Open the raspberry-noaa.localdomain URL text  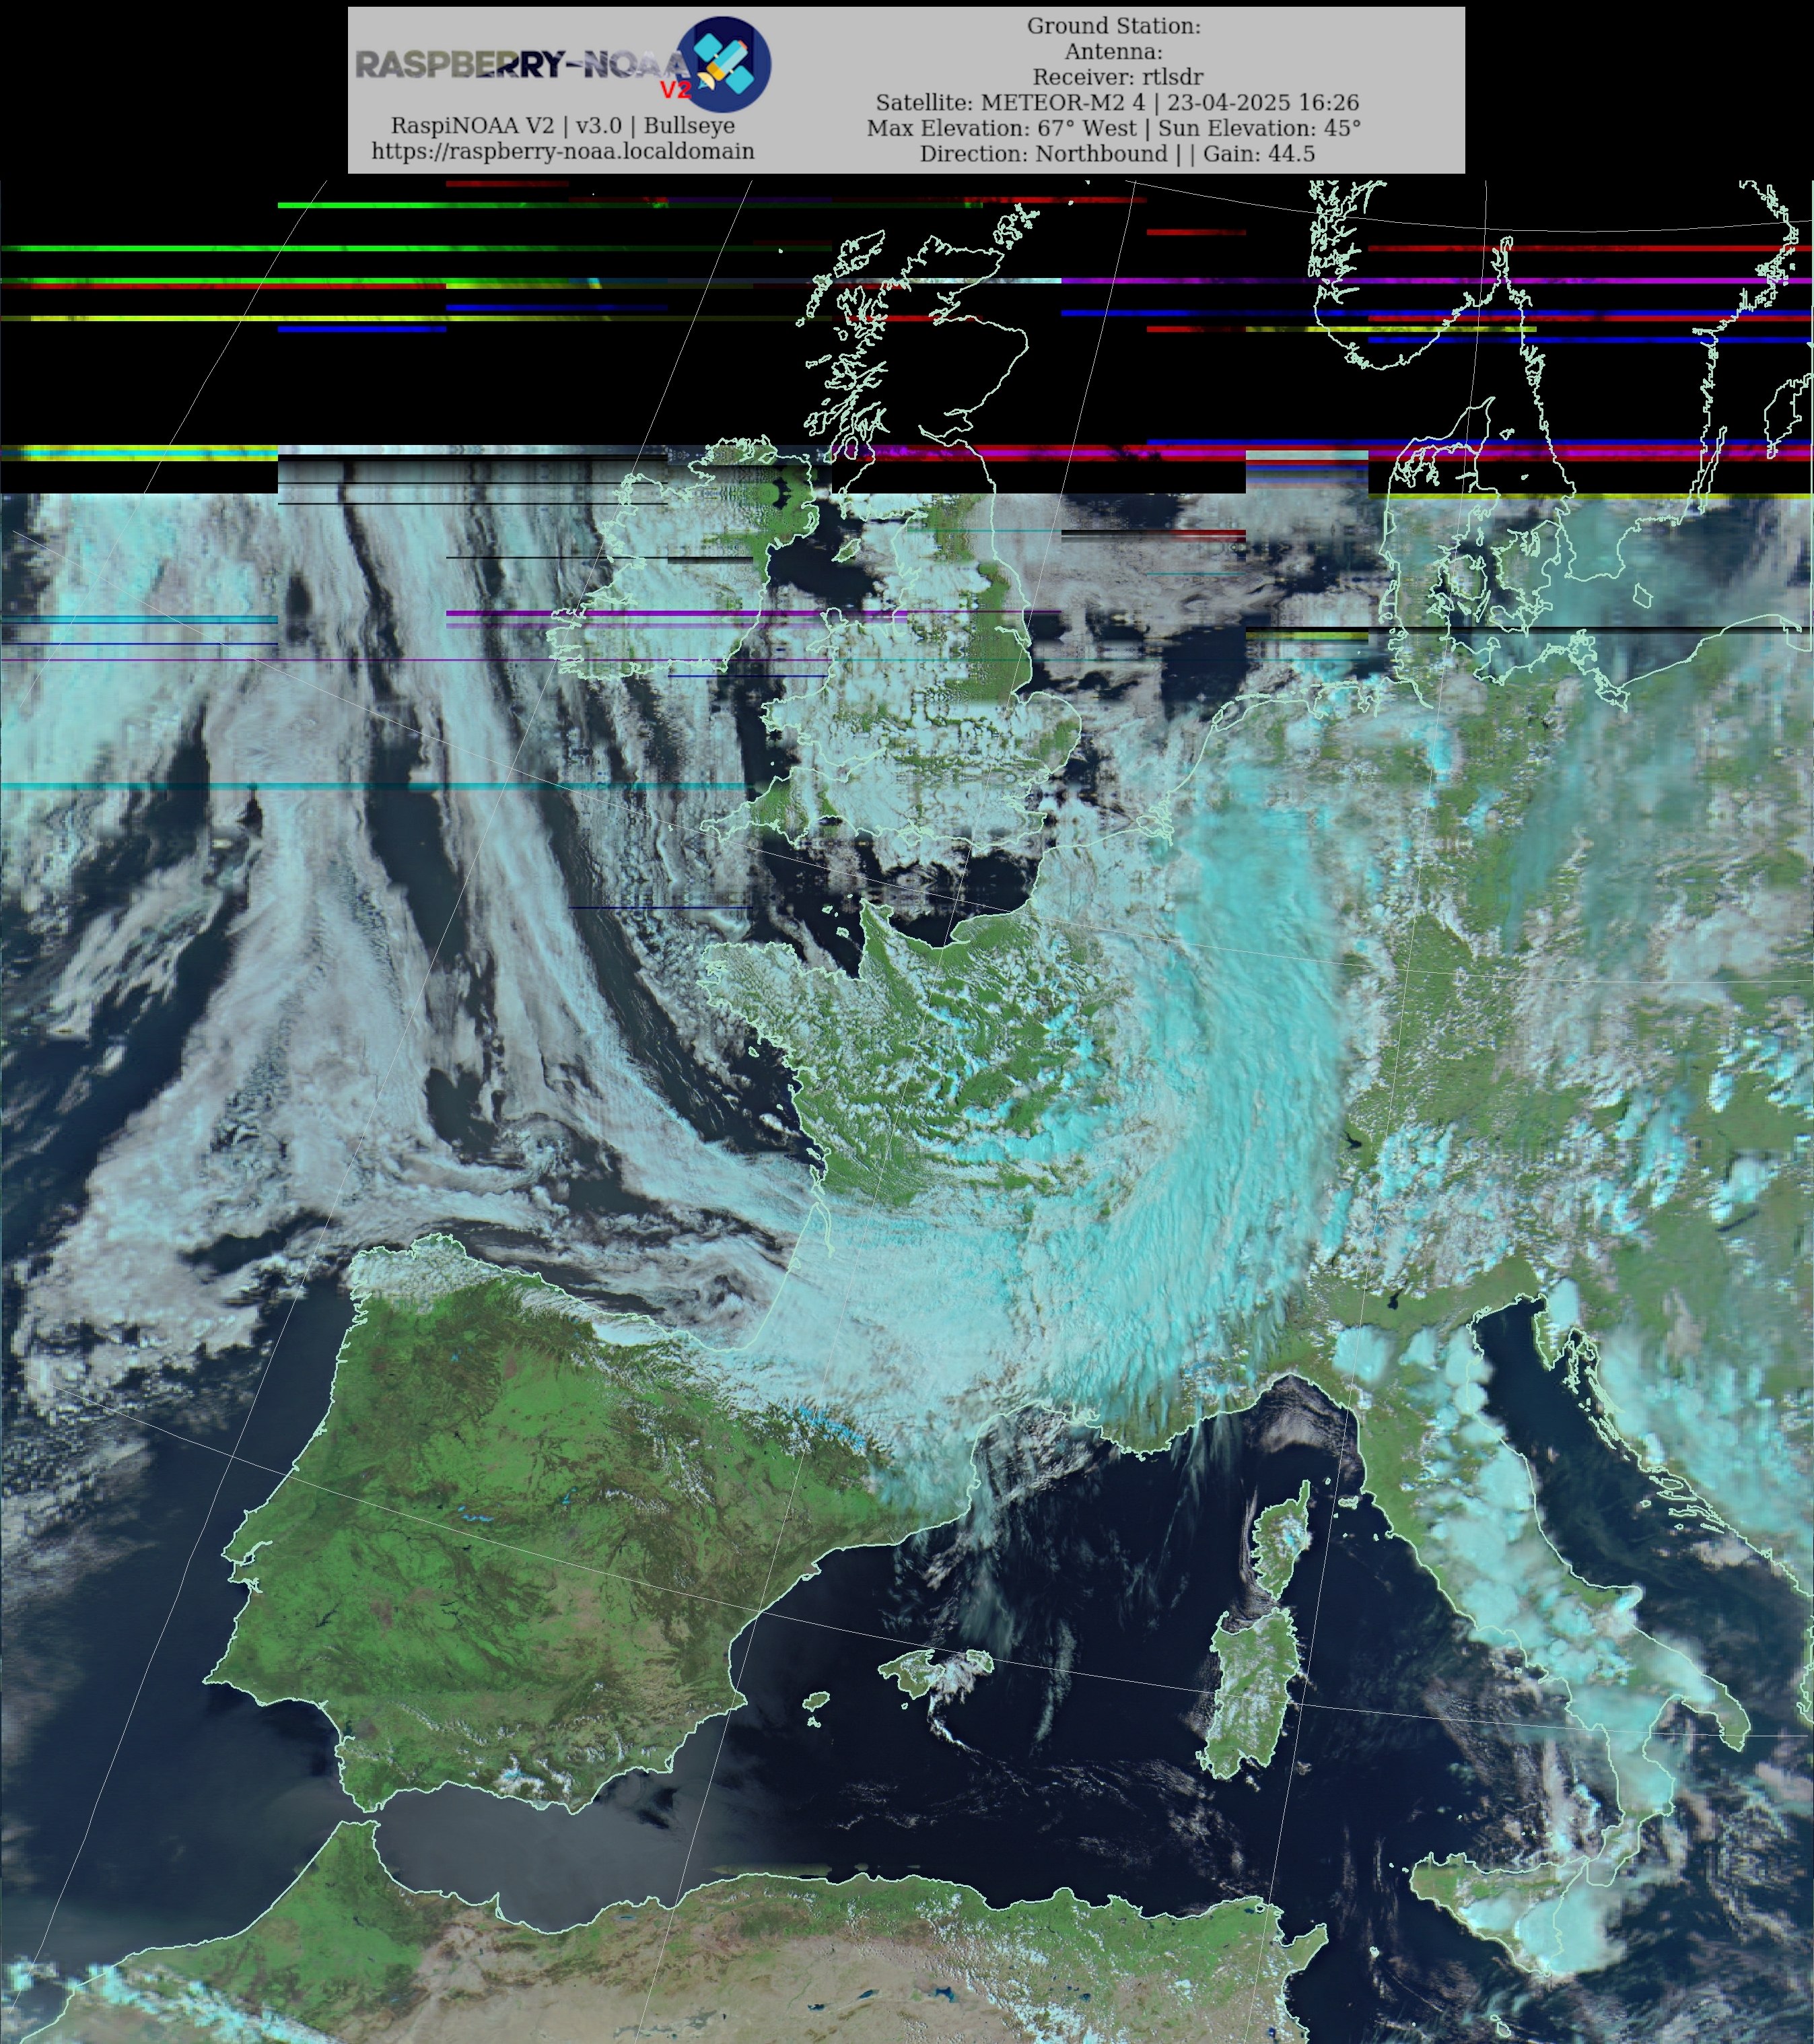click(x=563, y=151)
